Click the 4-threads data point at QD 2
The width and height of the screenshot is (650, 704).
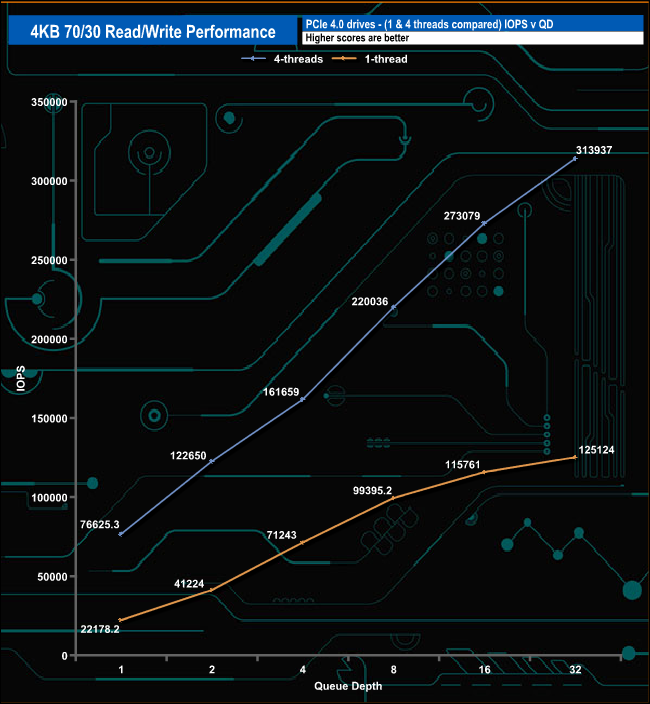(x=212, y=462)
